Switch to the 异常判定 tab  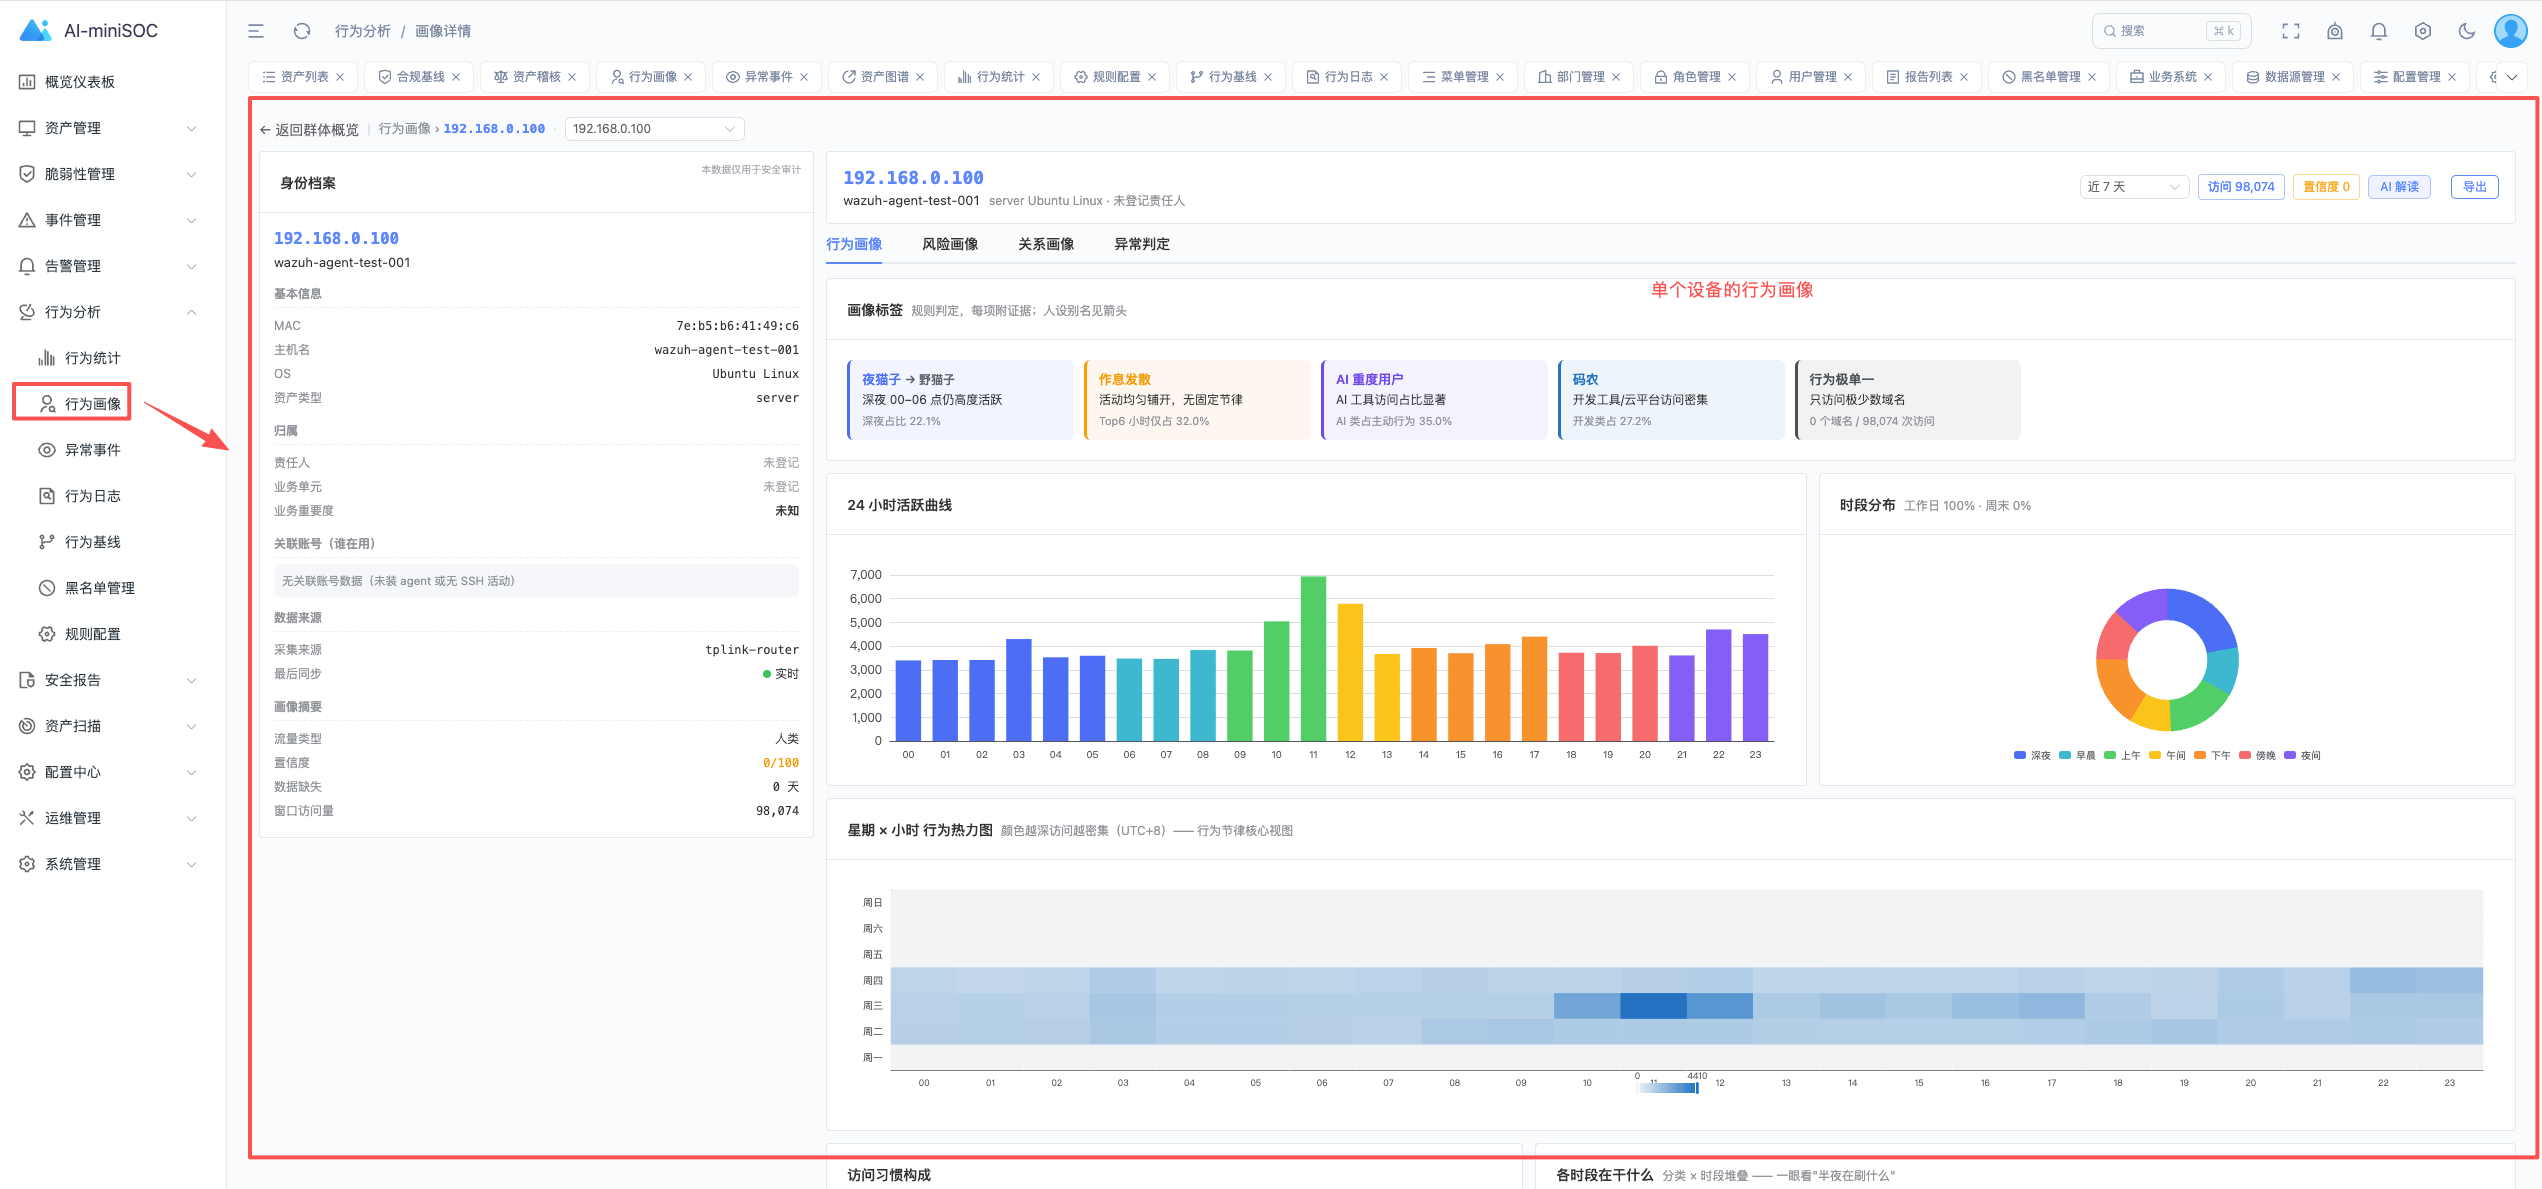click(x=1142, y=244)
